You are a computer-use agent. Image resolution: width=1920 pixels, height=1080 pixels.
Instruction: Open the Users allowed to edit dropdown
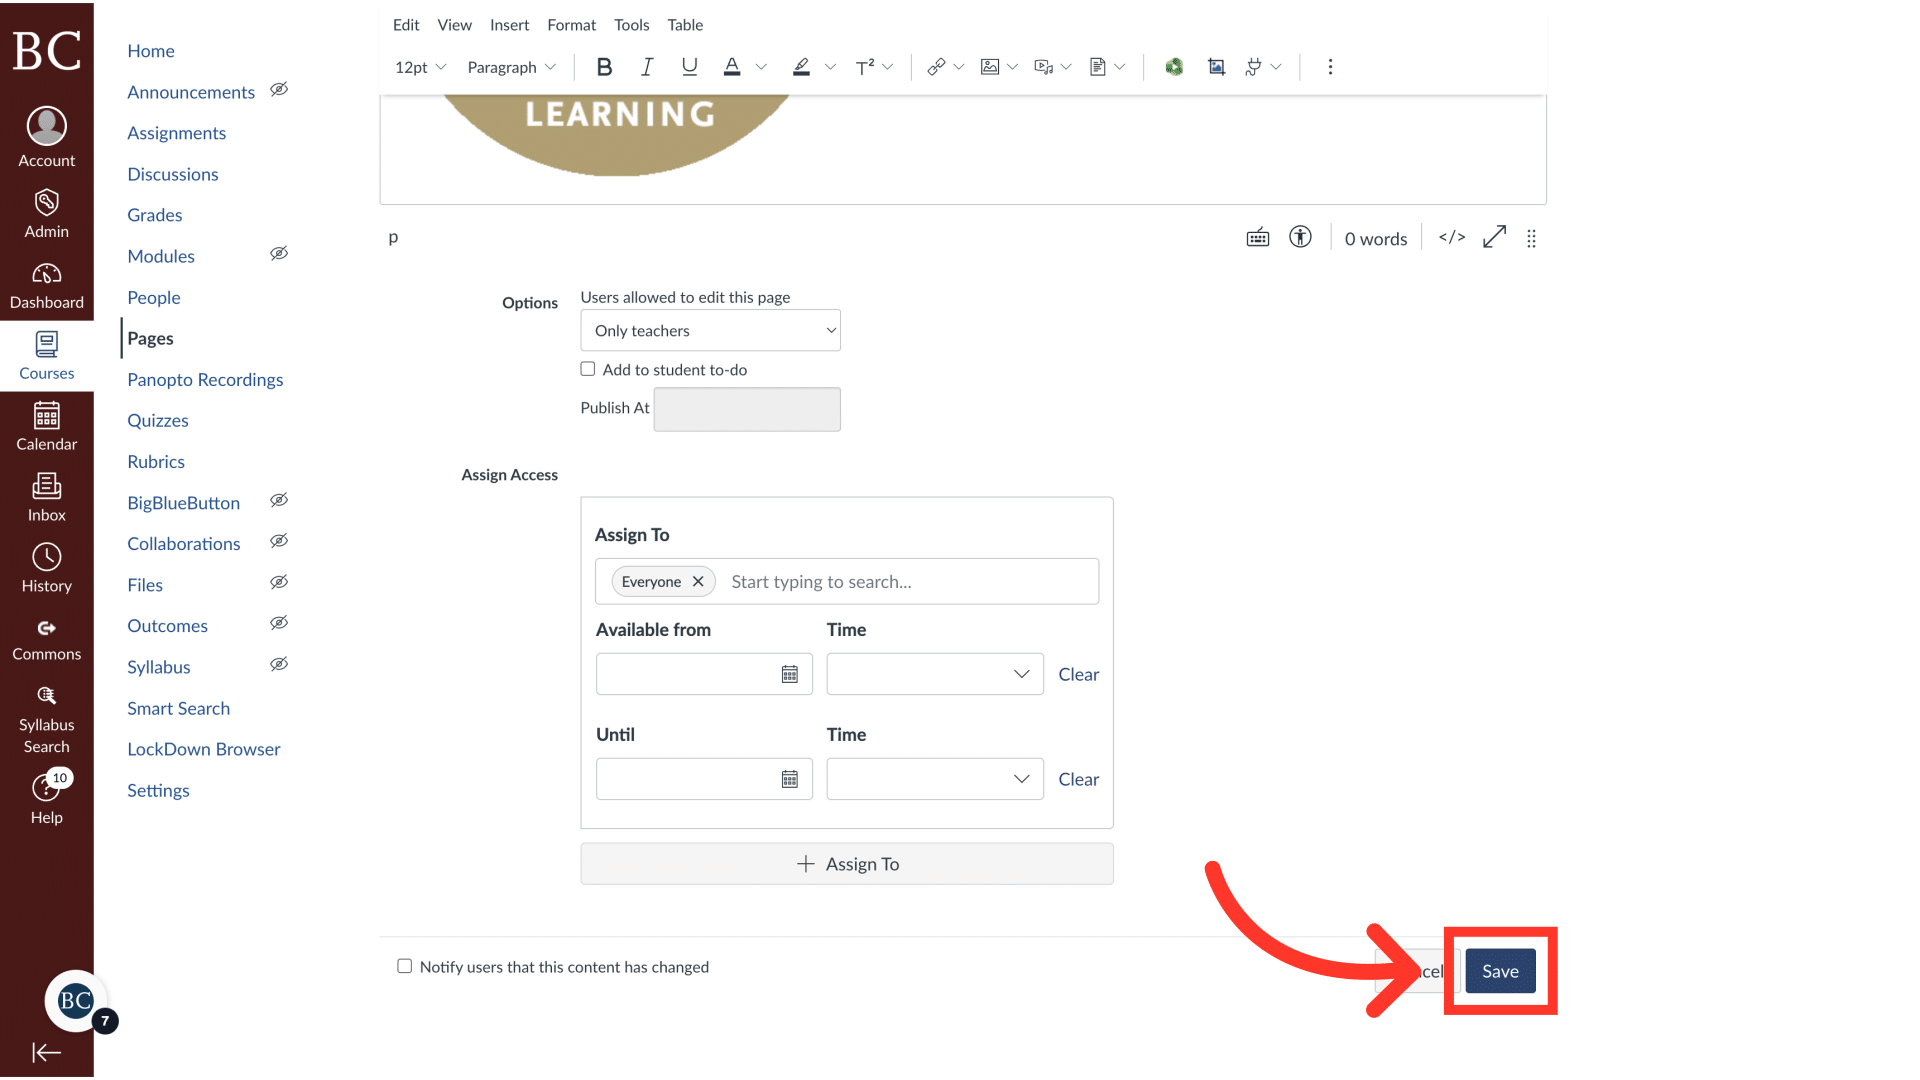point(710,330)
